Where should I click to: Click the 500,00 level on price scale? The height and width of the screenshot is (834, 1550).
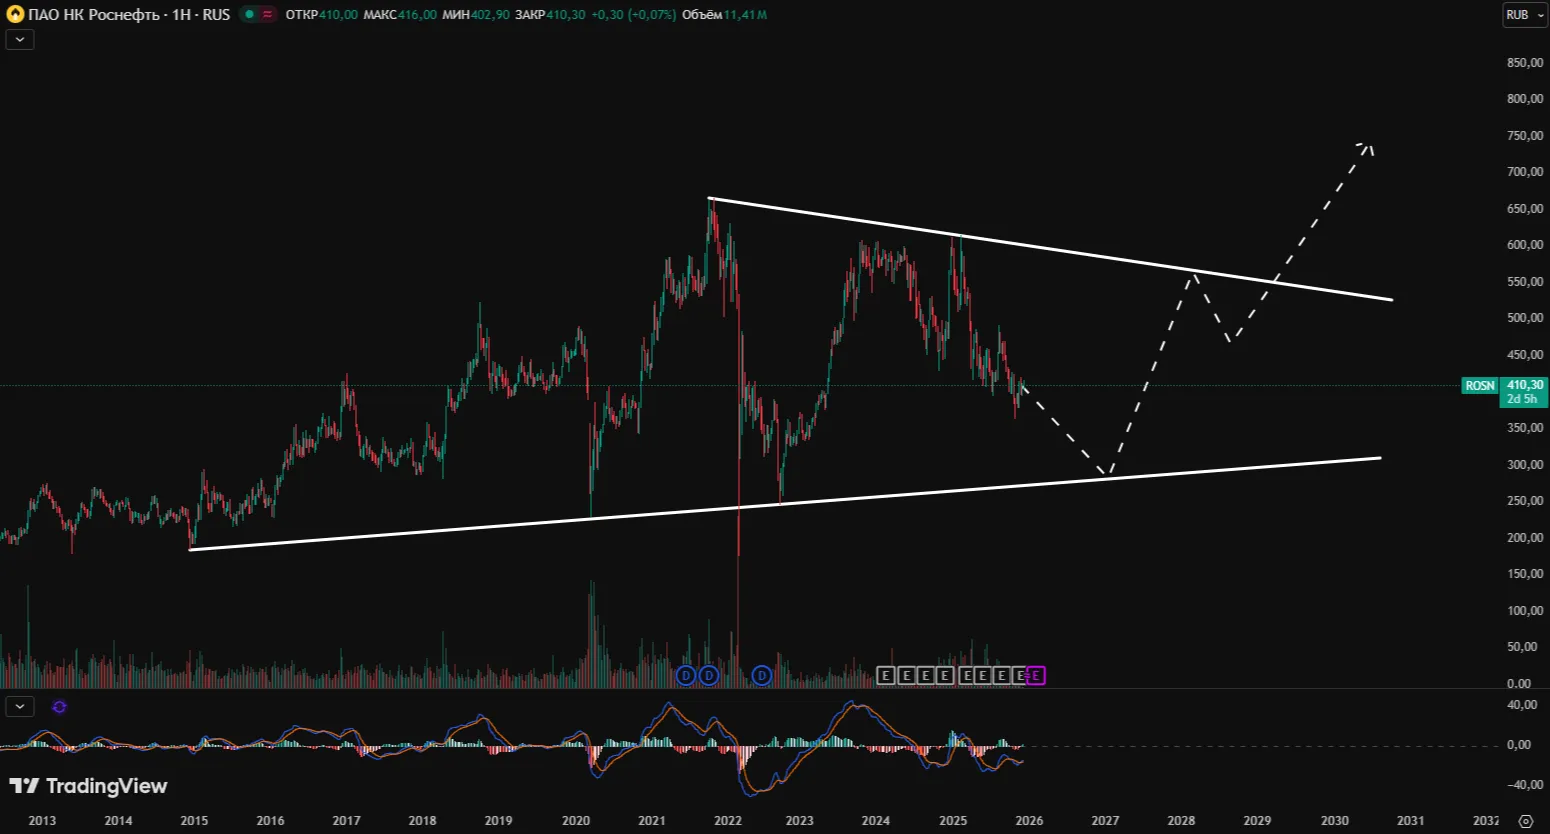[1524, 318]
